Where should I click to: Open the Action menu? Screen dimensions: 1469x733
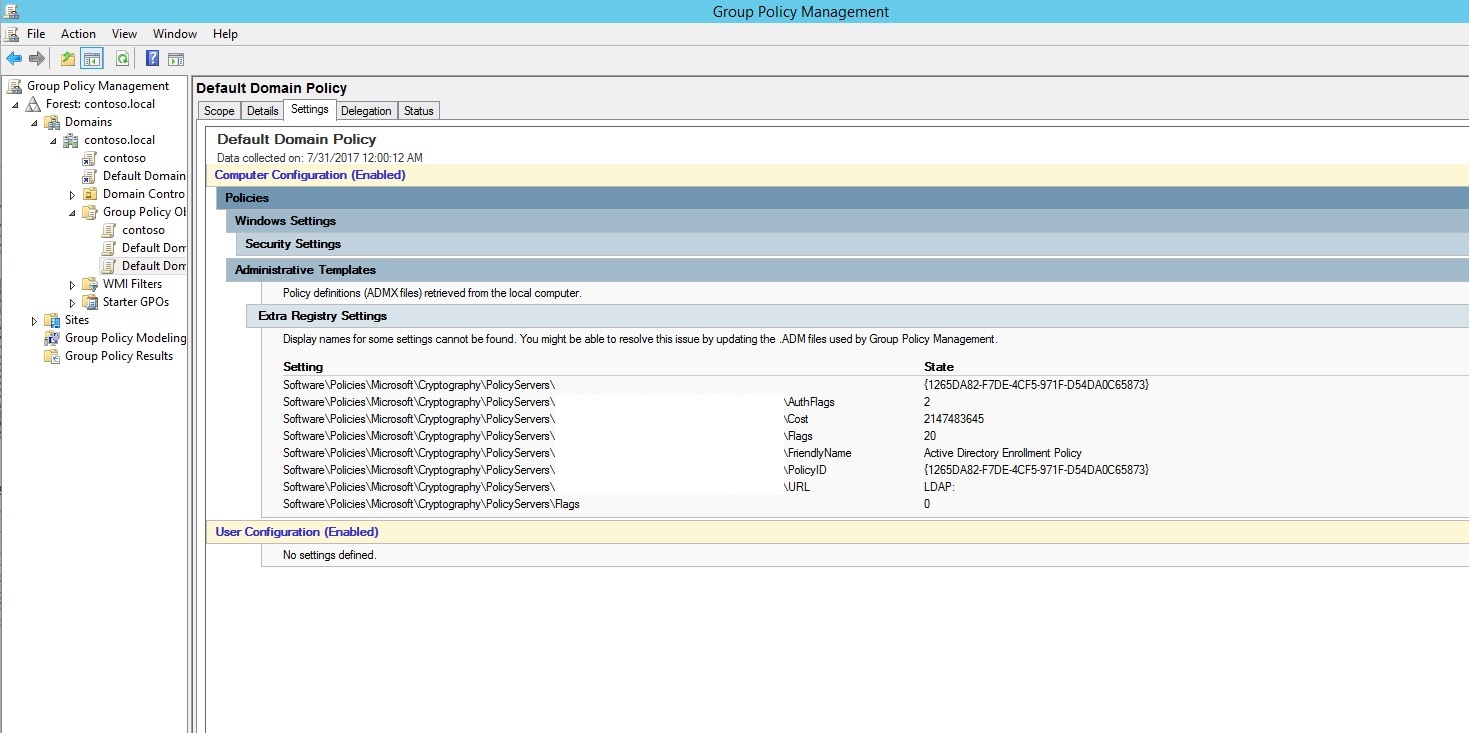pos(78,34)
